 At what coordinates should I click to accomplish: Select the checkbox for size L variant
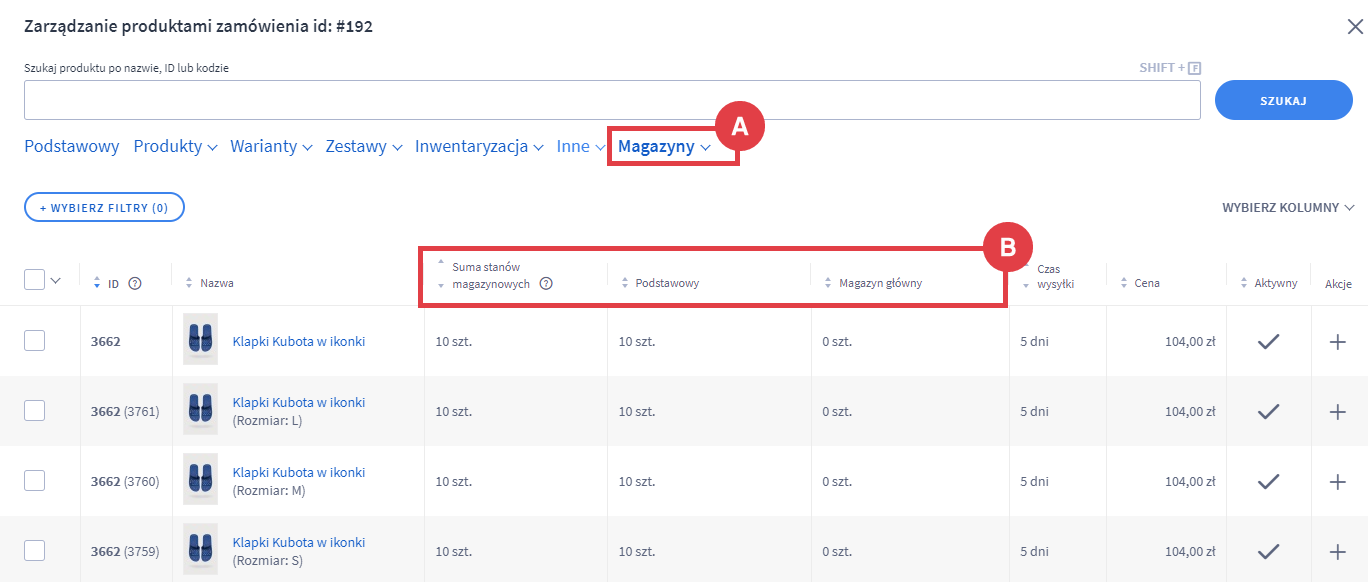tap(34, 411)
